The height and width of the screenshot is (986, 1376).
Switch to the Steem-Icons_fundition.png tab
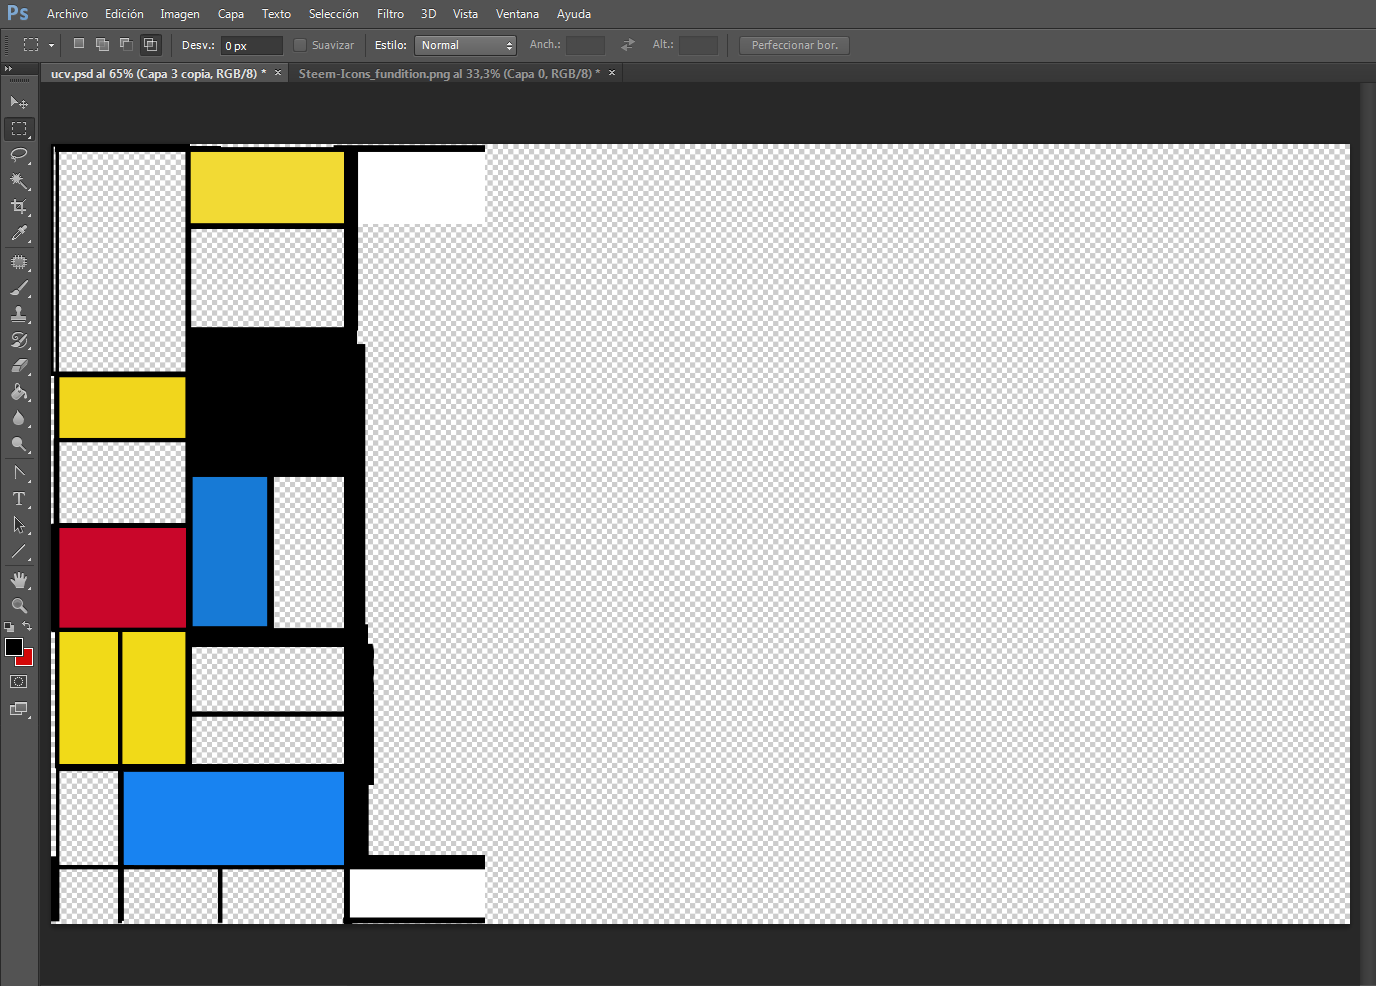[449, 74]
